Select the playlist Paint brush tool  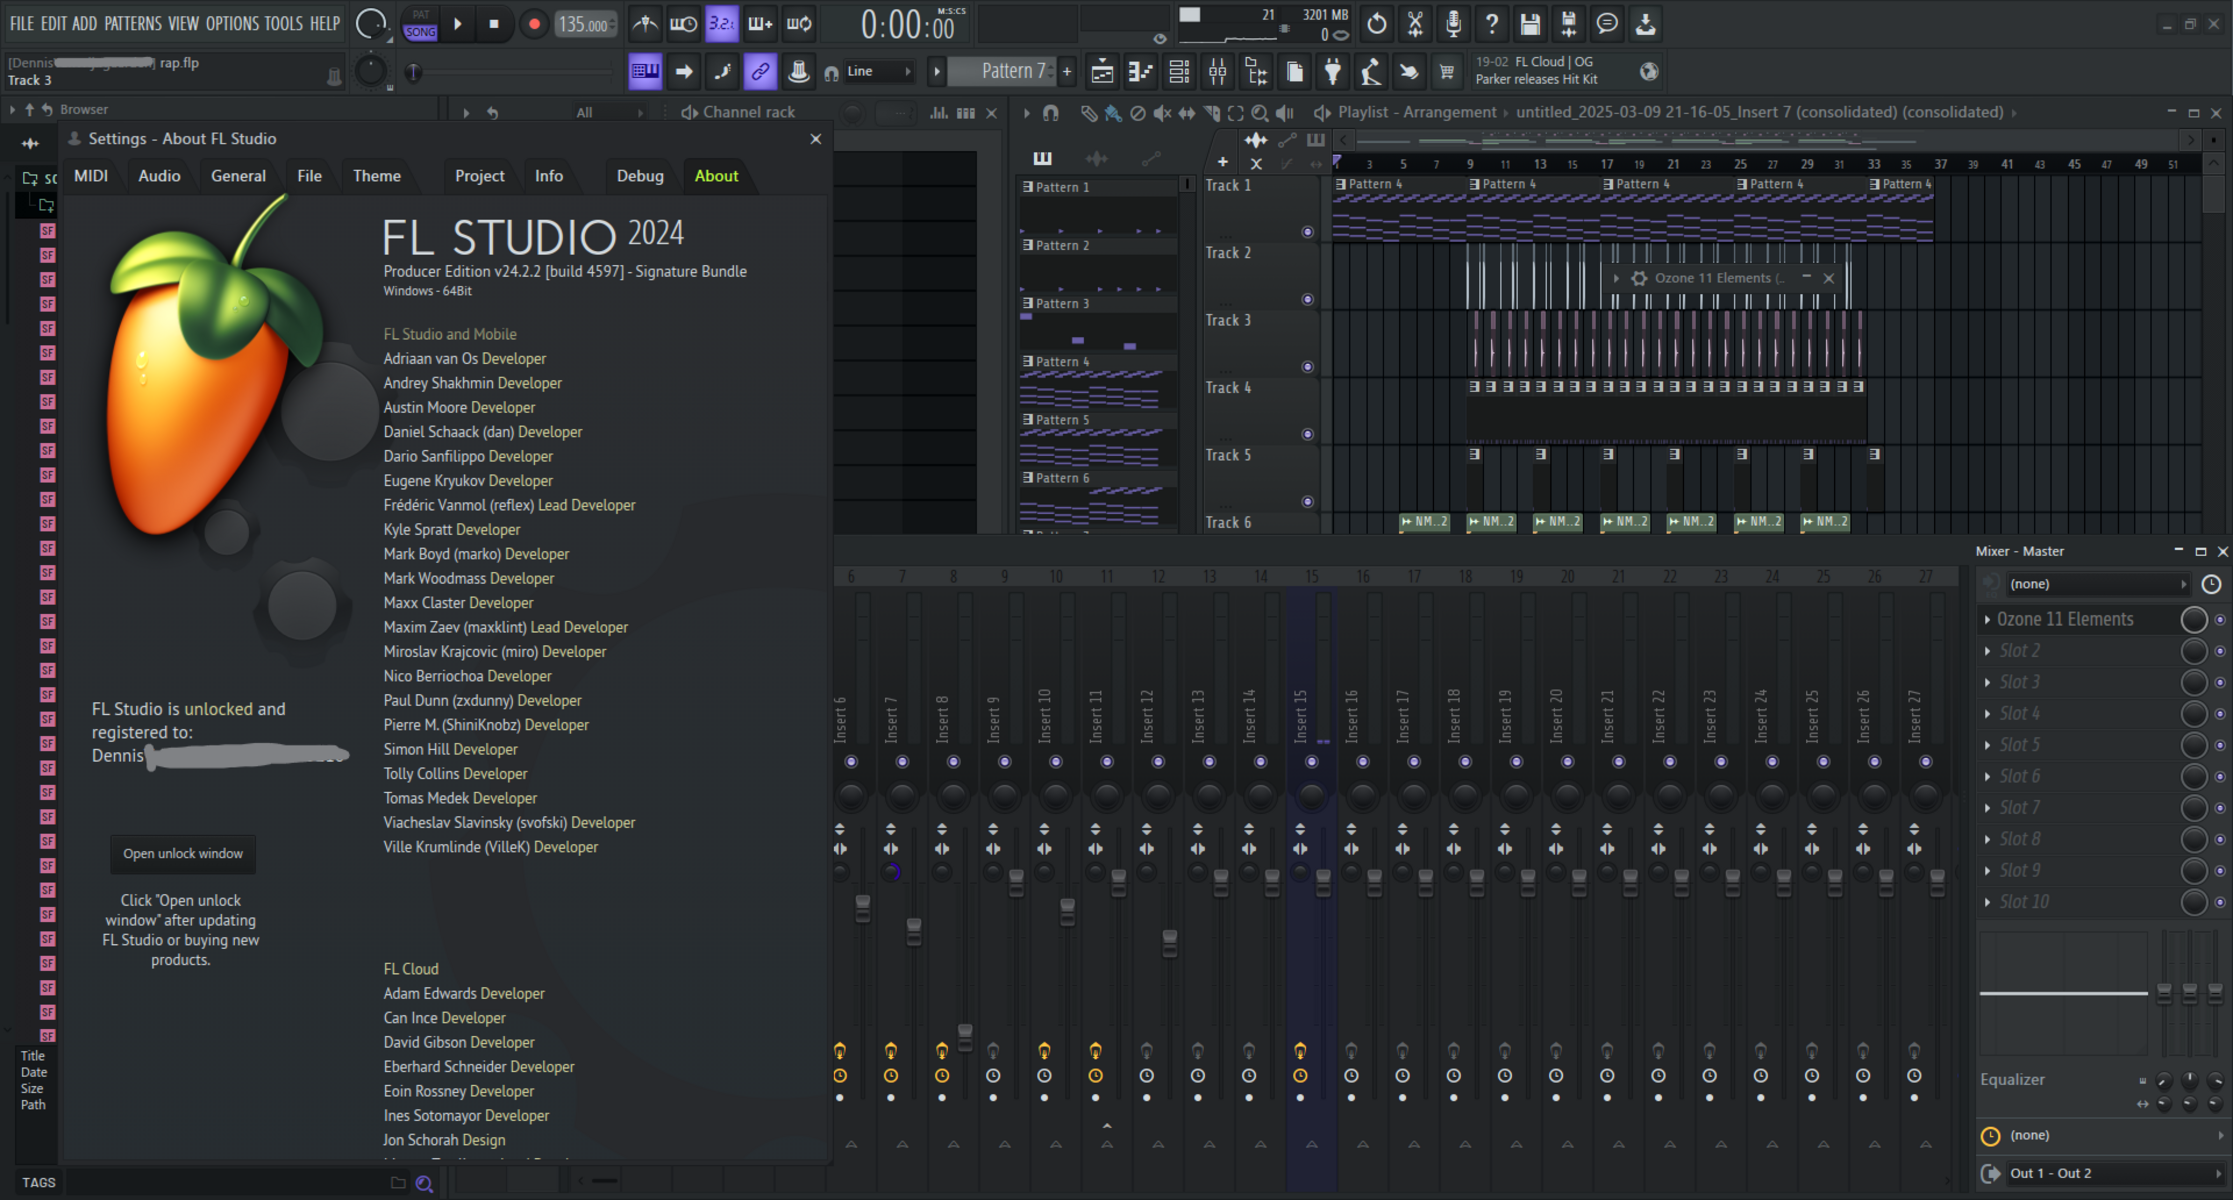click(x=1113, y=113)
